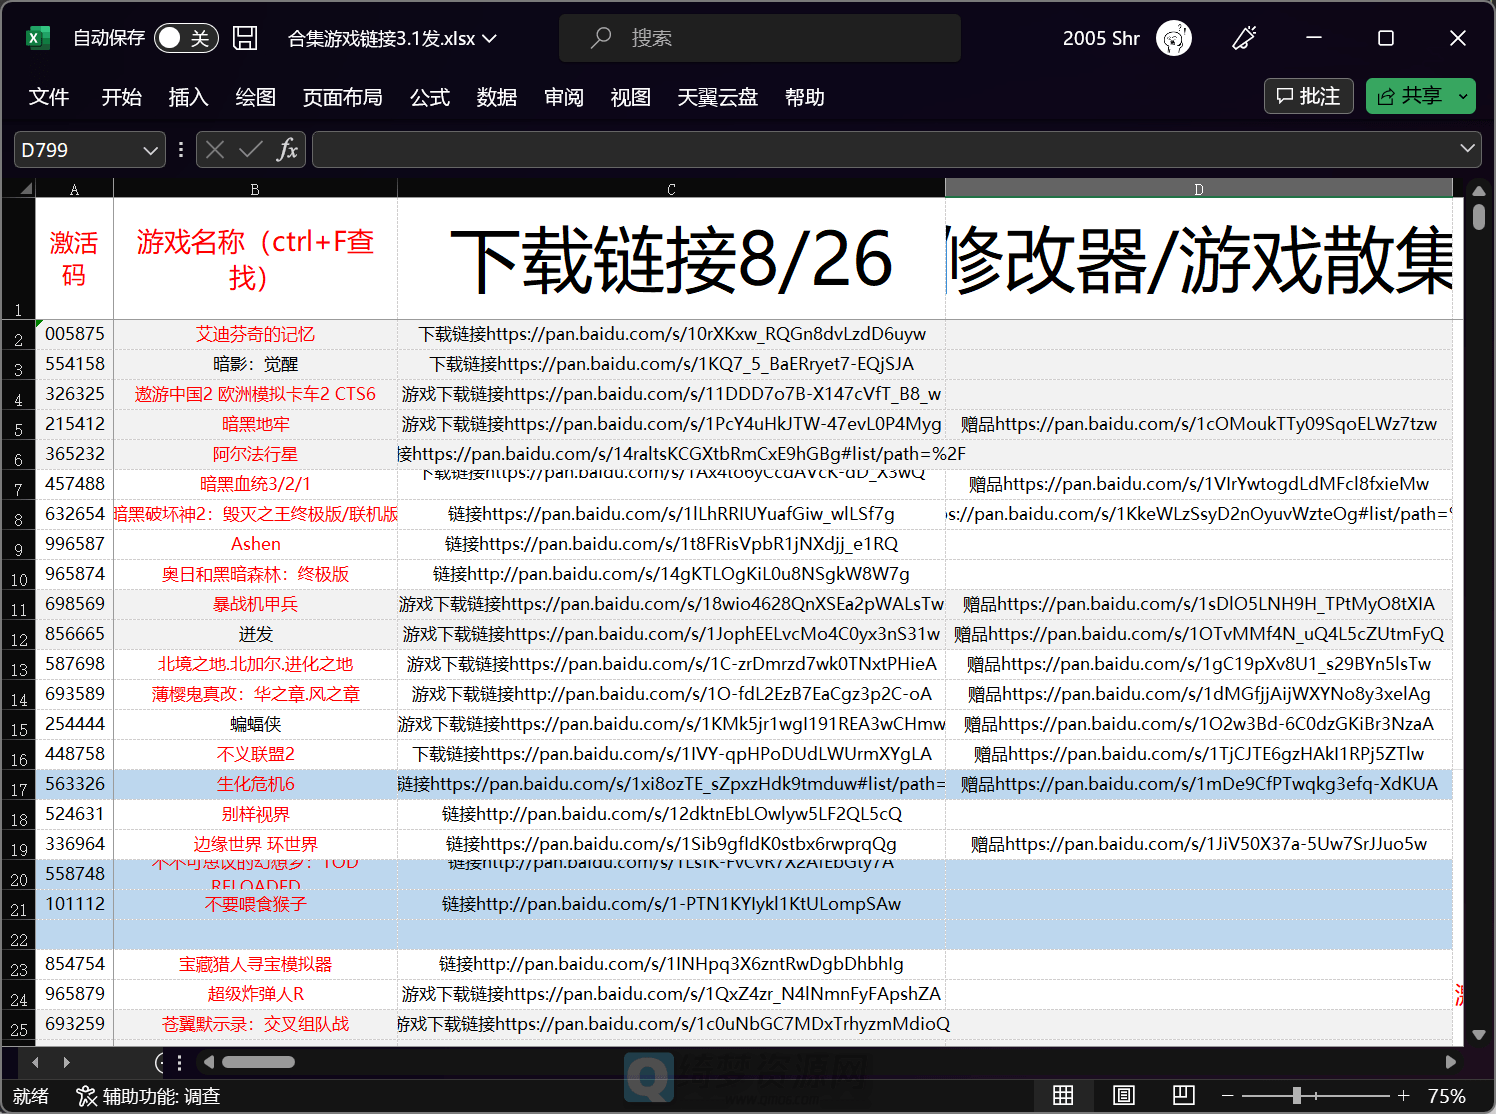Click the Name Box showing D799
Viewport: 1496px width, 1114px height.
[x=78, y=150]
